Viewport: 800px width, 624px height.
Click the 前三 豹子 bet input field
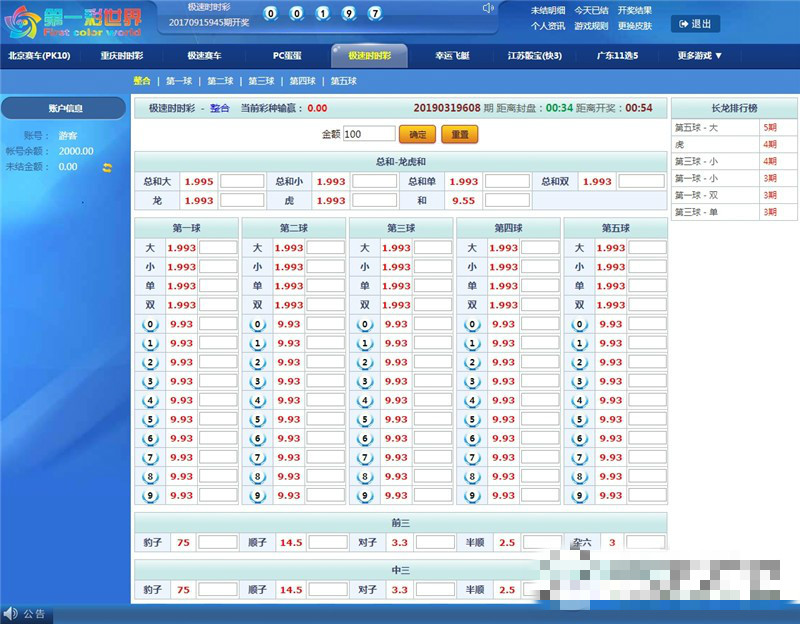pos(217,542)
